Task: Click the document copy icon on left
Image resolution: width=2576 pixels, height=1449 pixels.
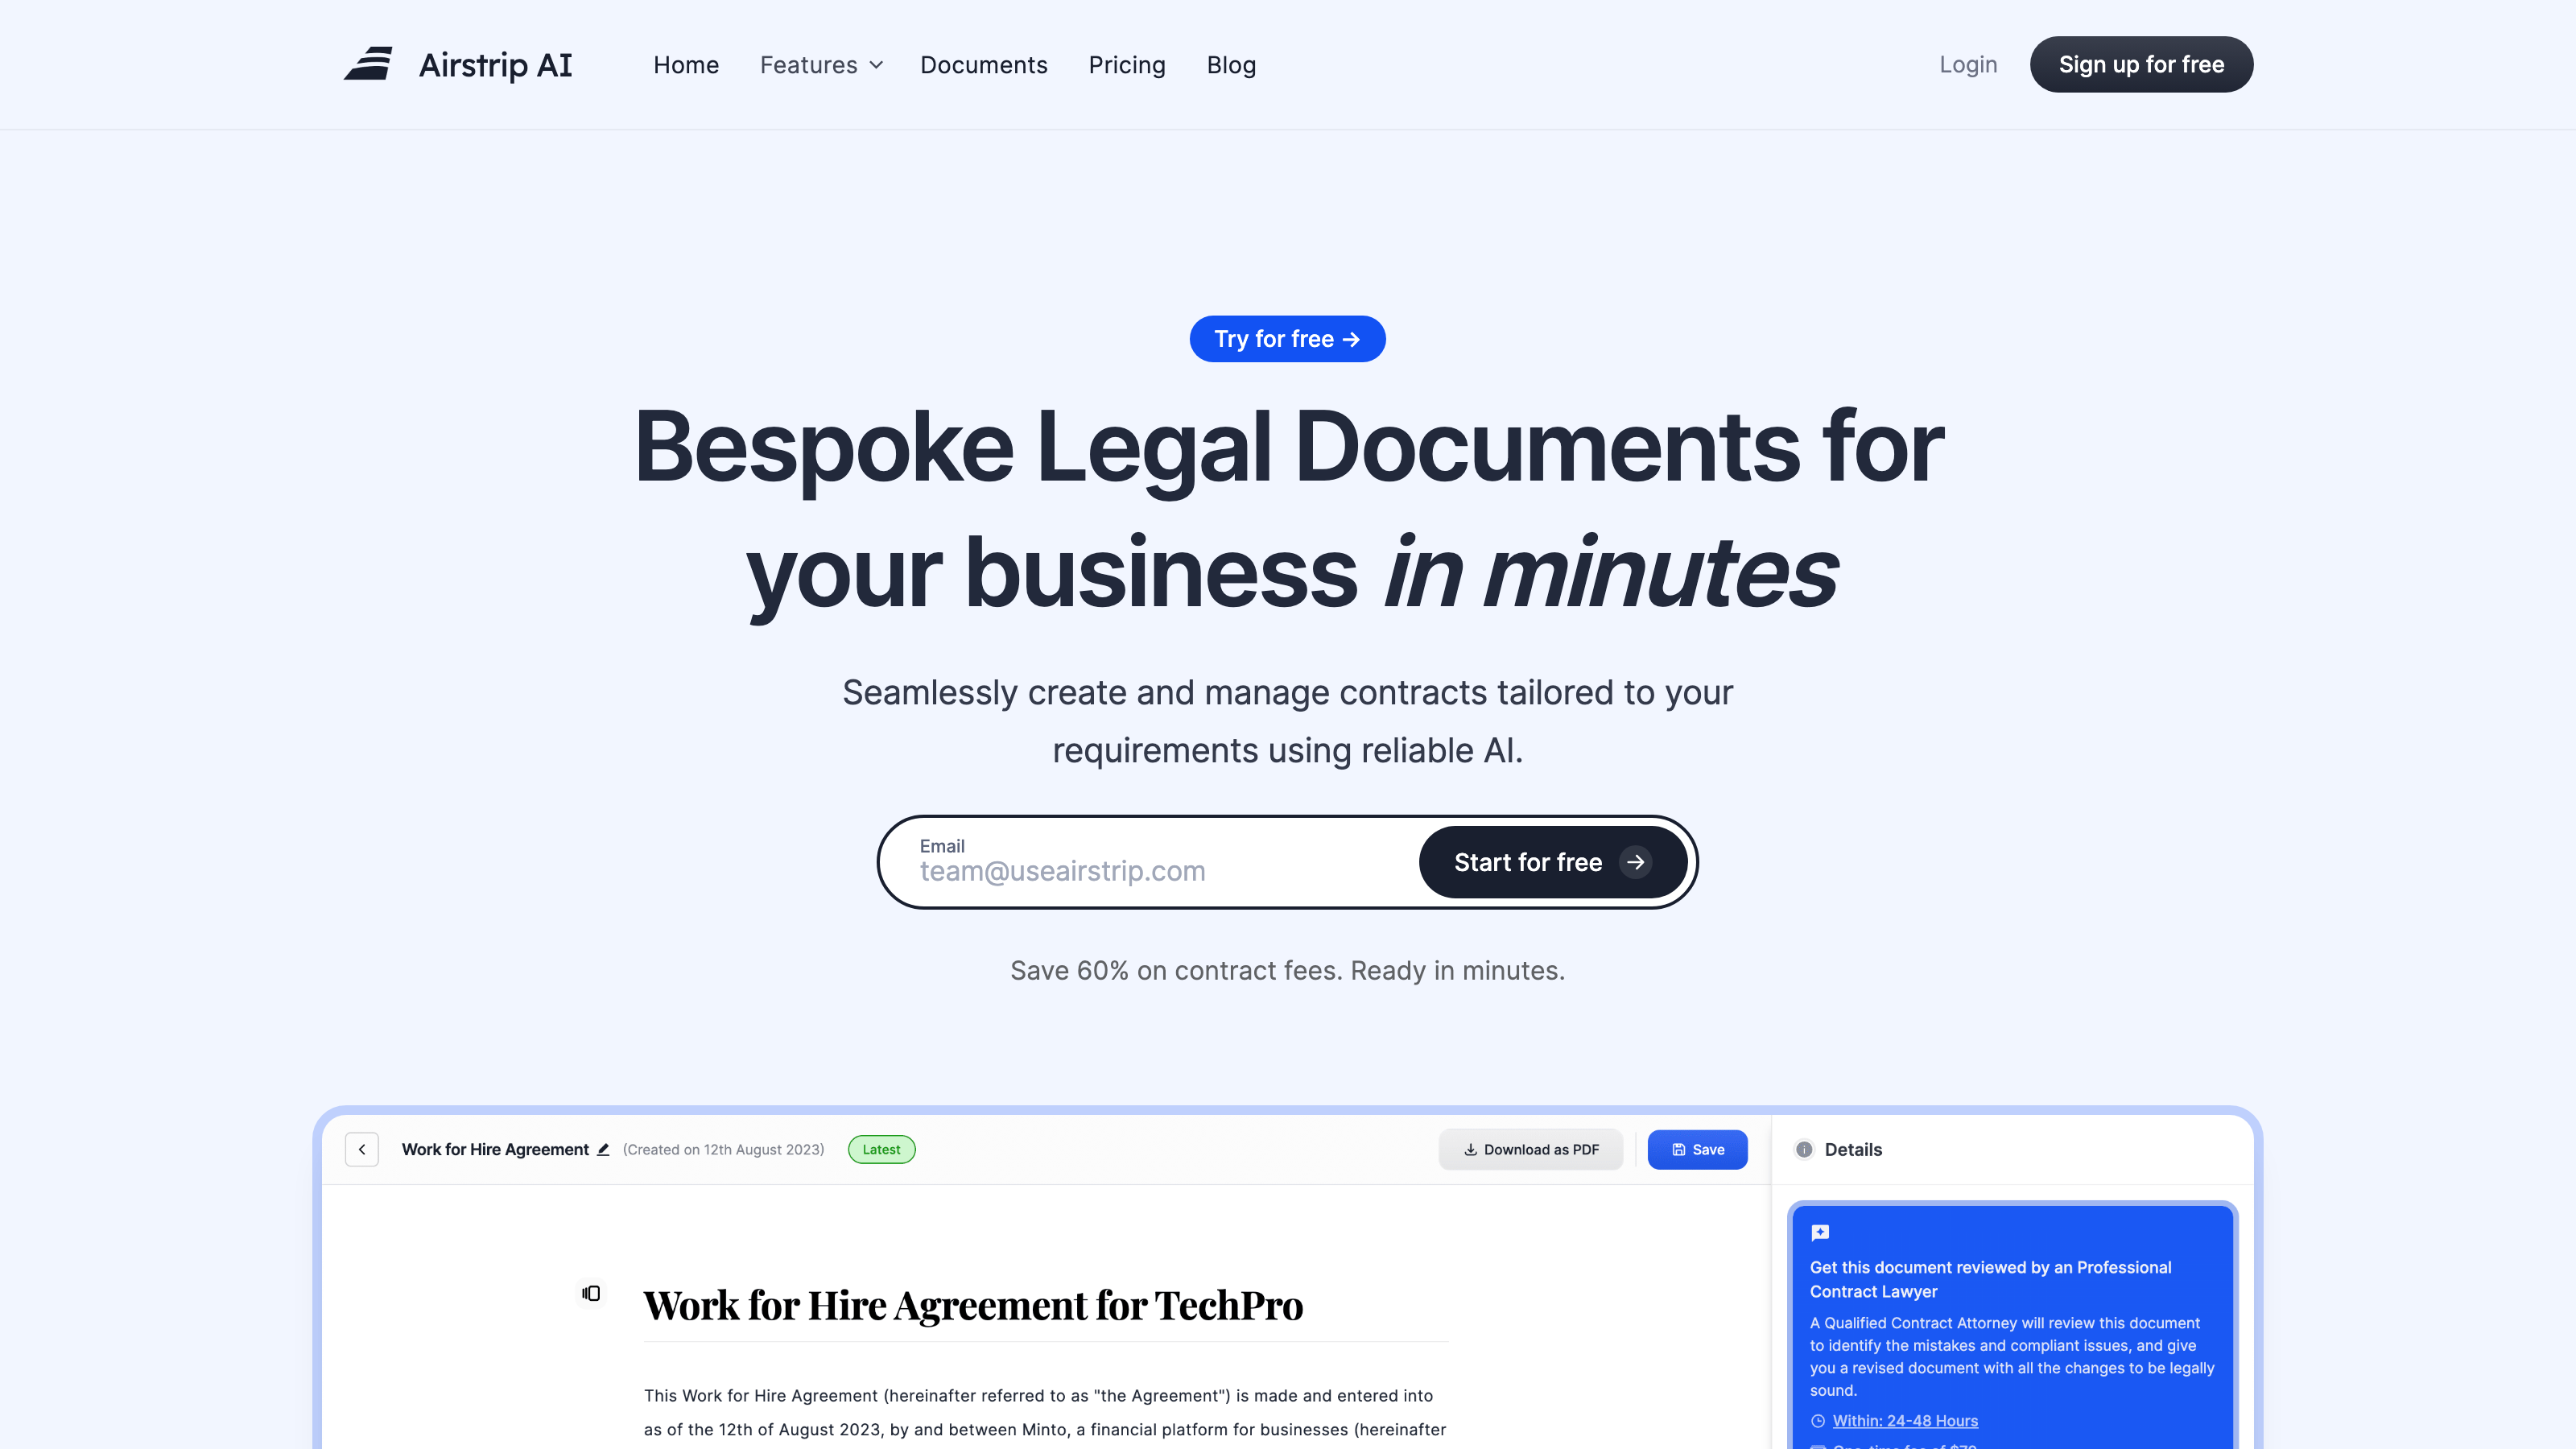Action: point(591,1295)
